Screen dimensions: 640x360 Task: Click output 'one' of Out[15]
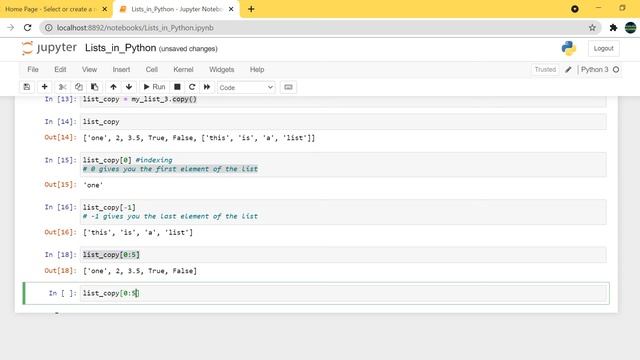(93, 185)
